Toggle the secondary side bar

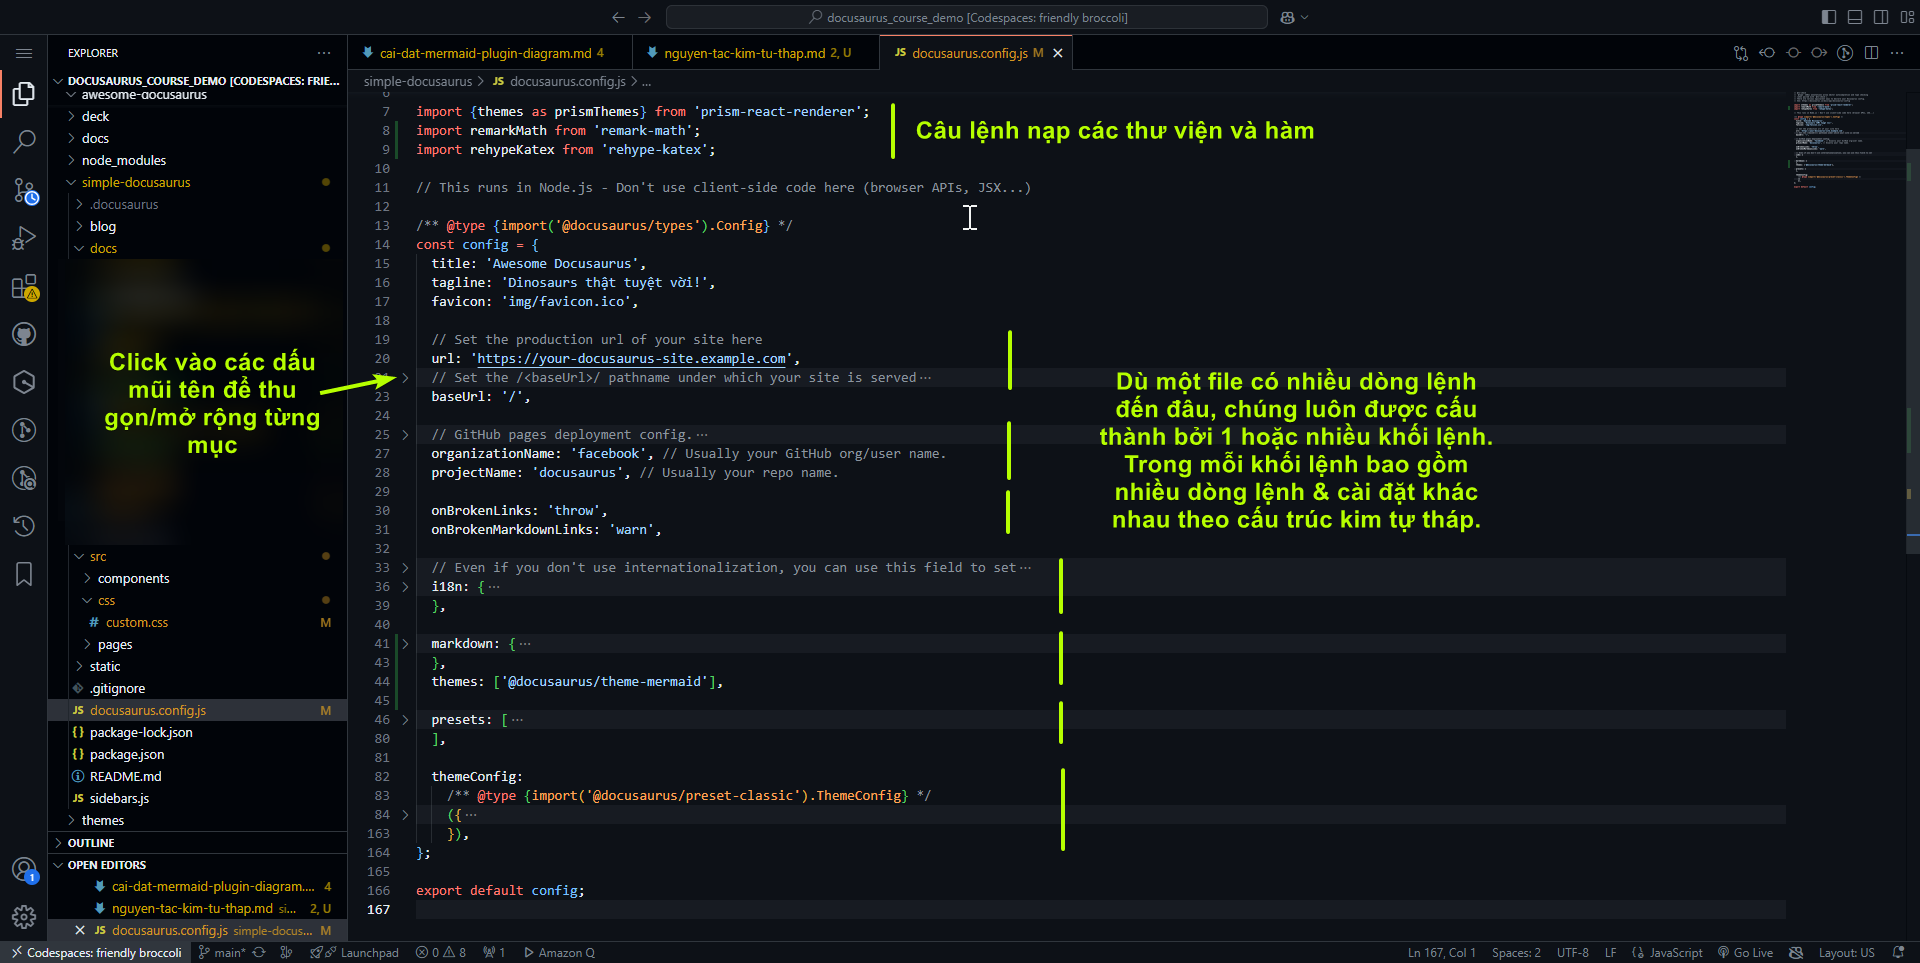1881,17
